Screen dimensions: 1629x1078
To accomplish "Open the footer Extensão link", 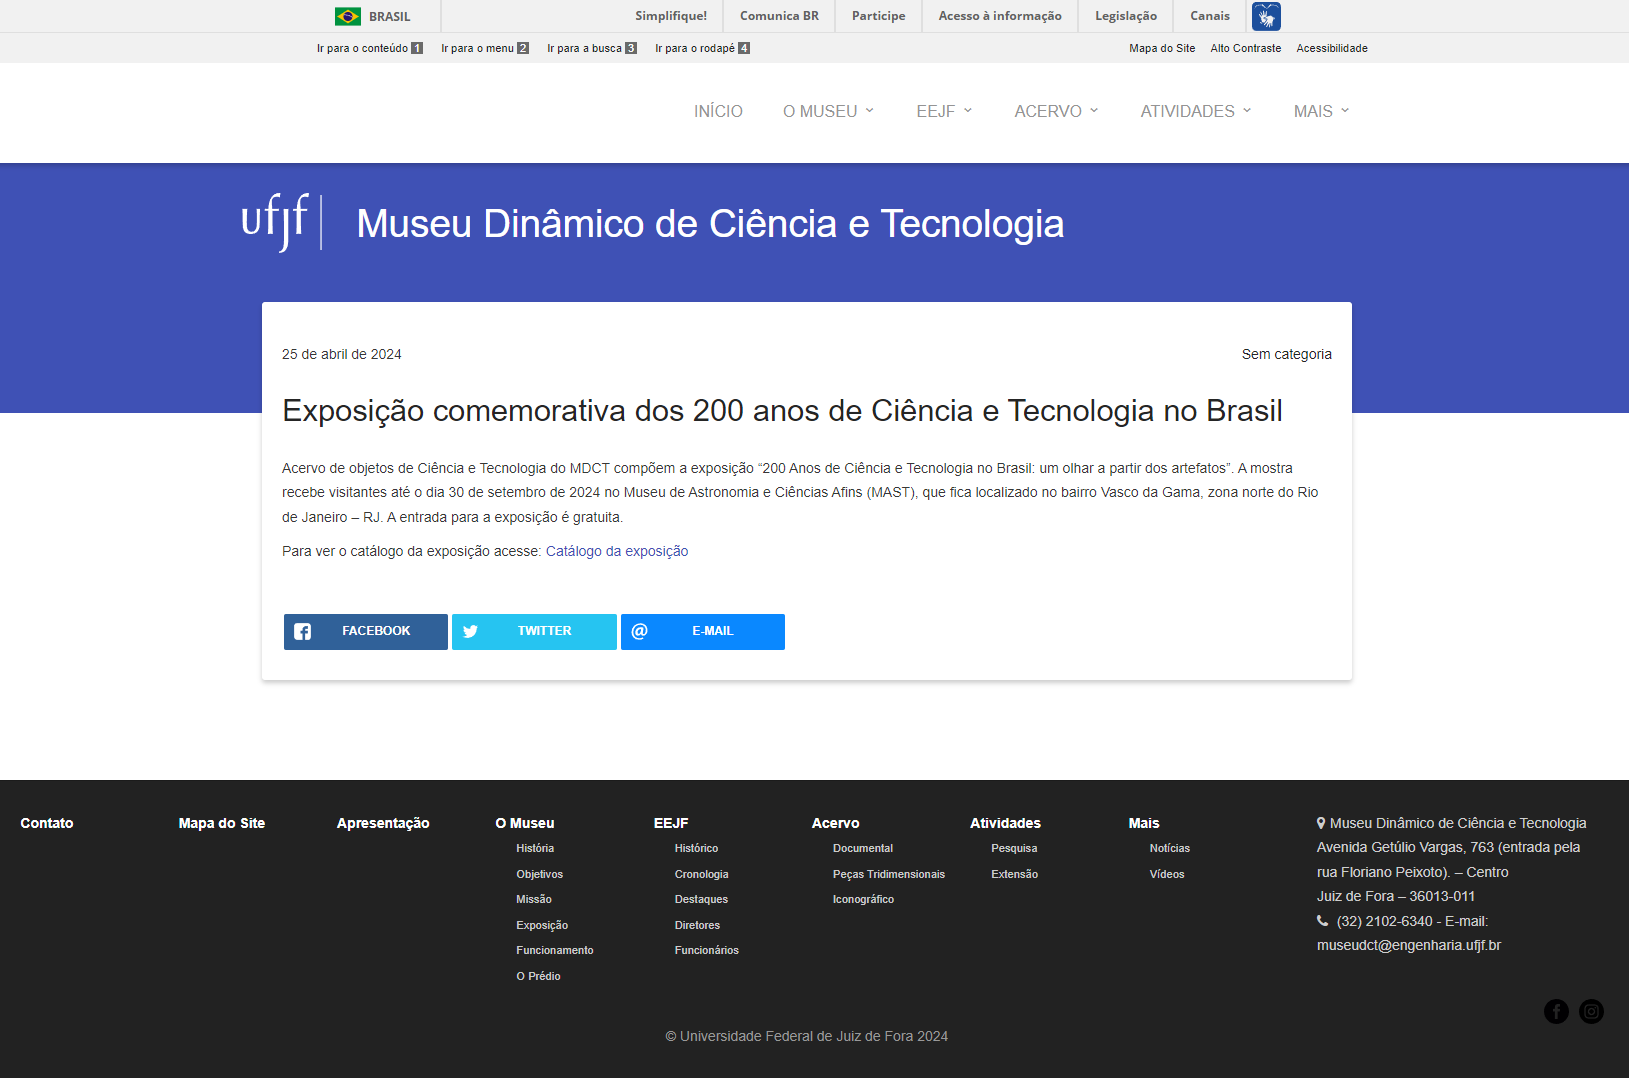I will [x=1015, y=874].
